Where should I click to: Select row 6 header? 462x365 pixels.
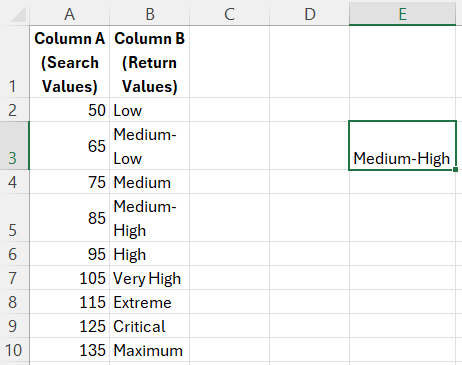[14, 254]
